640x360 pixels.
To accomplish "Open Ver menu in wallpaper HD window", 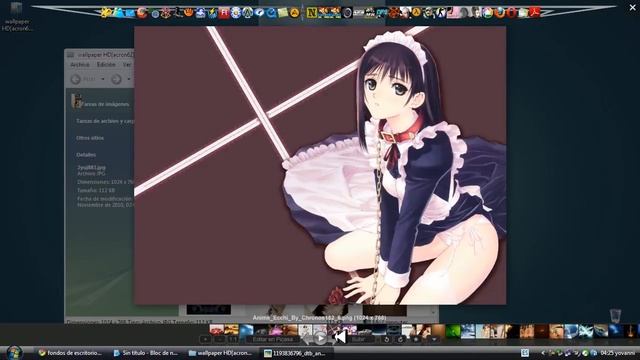I will (127, 64).
